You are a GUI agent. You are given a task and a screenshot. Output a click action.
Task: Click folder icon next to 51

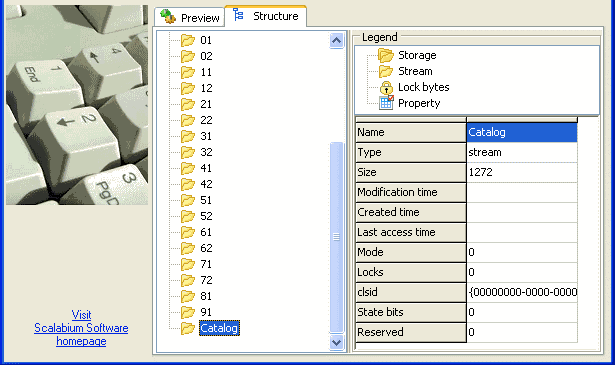[188, 200]
